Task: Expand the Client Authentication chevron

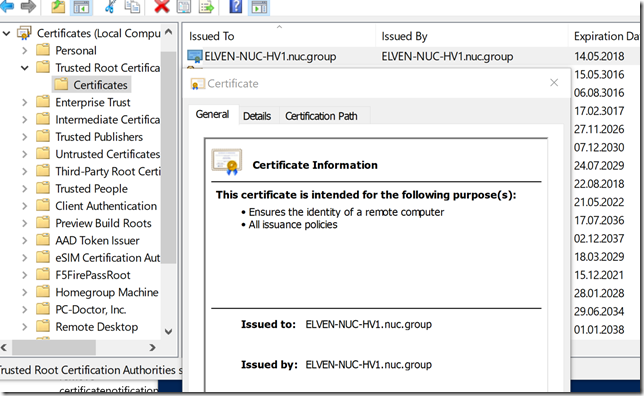Action: pos(25,205)
